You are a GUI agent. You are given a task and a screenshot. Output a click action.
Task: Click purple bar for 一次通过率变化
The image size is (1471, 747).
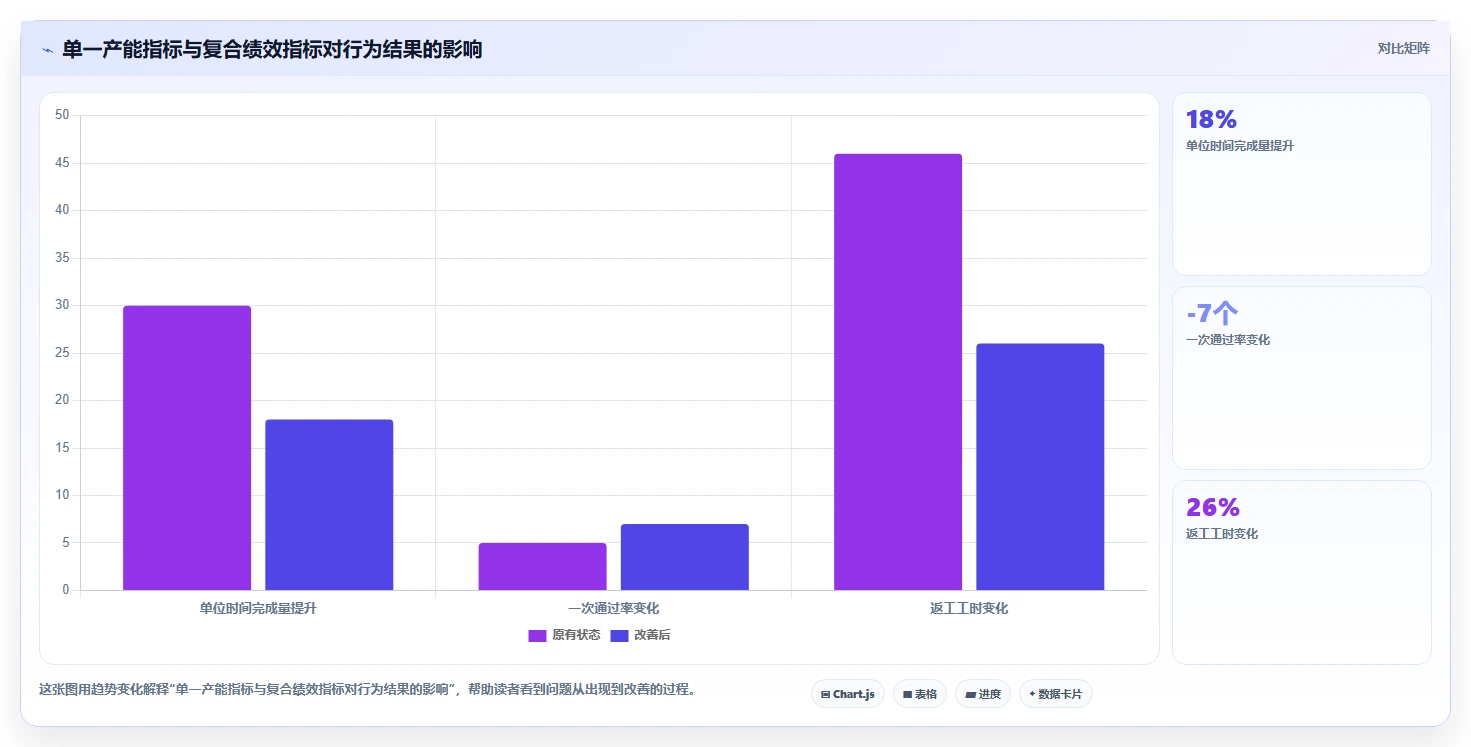[542, 566]
